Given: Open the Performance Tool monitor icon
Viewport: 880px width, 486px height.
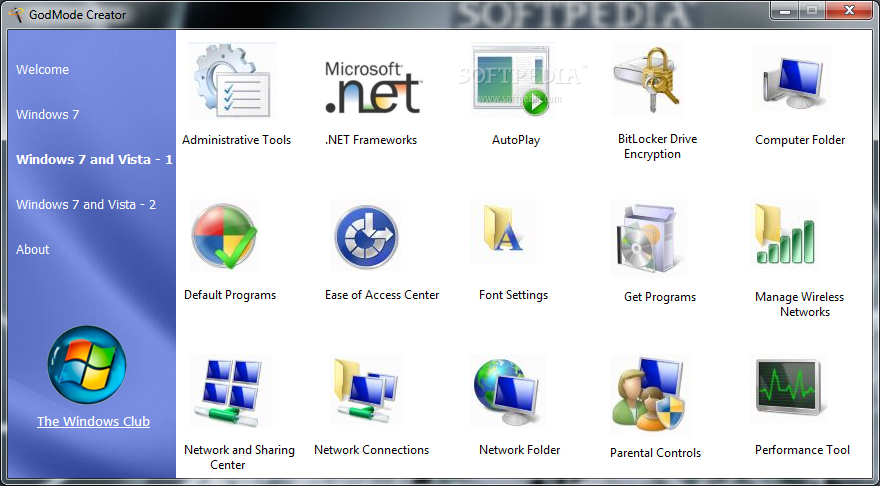Looking at the screenshot, I should point(789,389).
